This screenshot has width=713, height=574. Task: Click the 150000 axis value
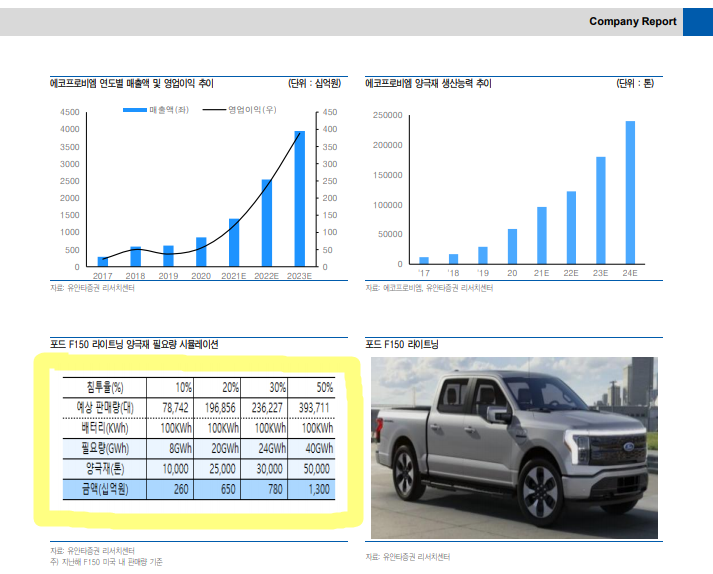[x=388, y=175]
